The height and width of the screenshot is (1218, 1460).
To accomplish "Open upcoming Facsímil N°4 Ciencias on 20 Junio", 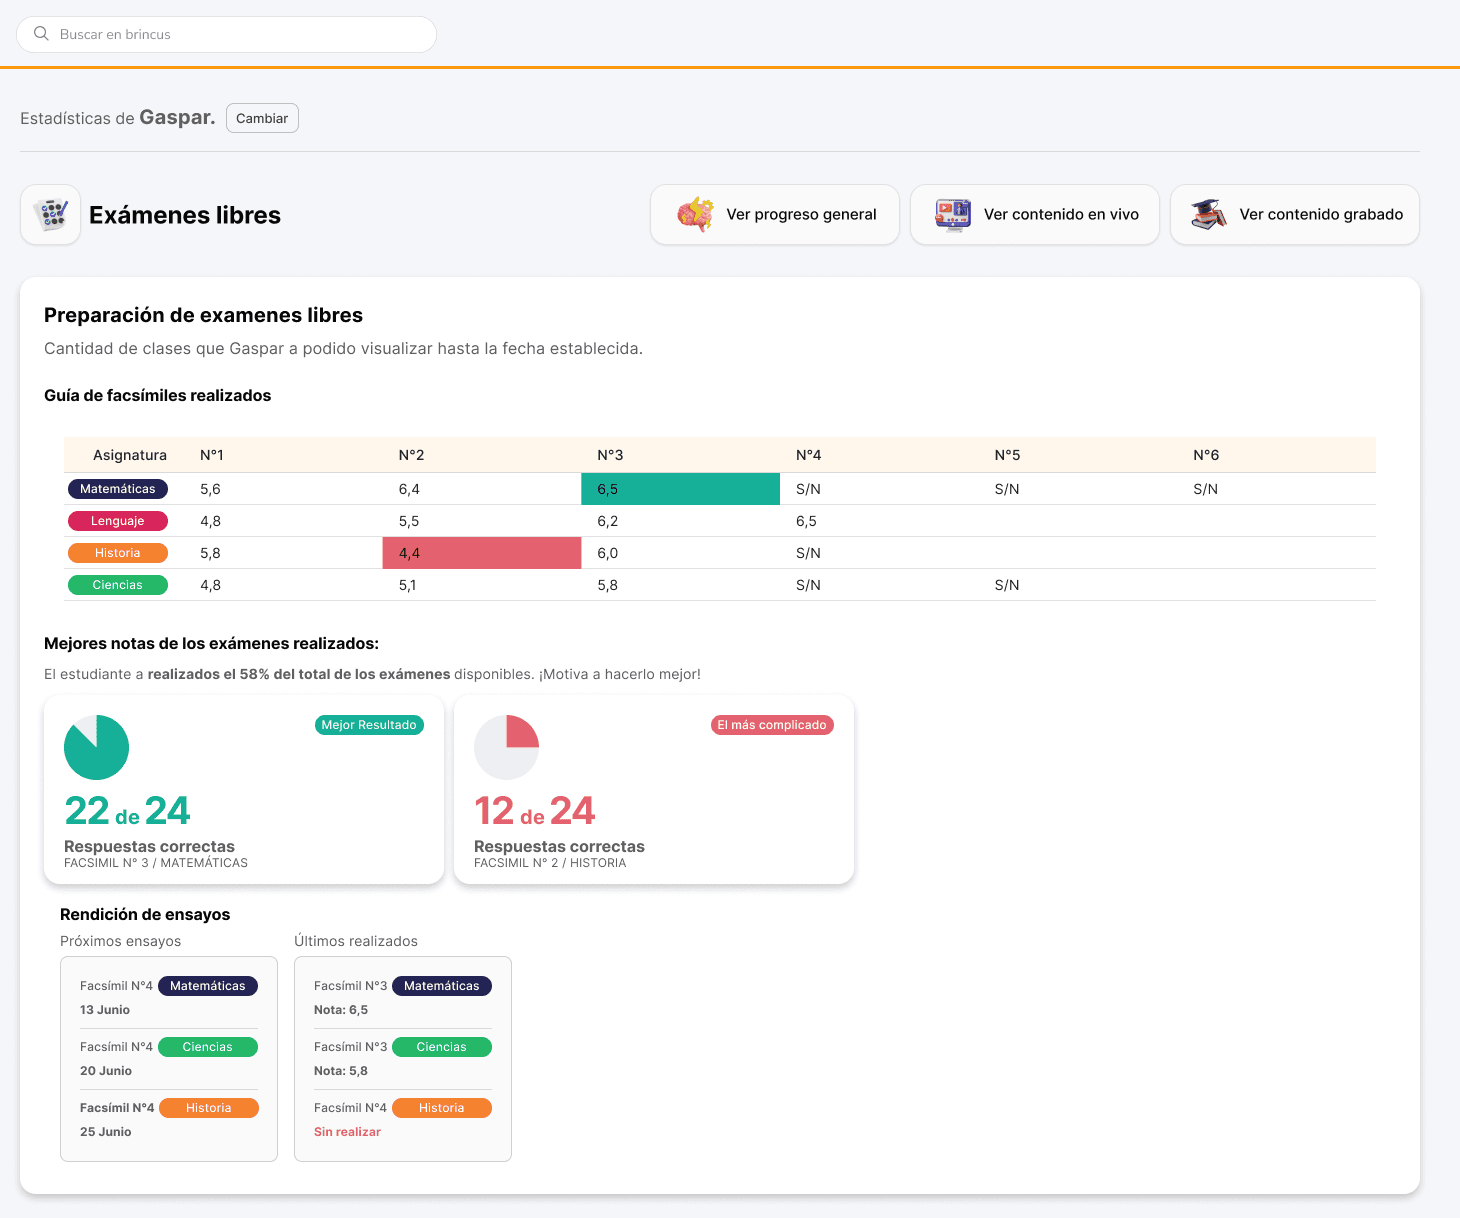I will click(169, 1058).
